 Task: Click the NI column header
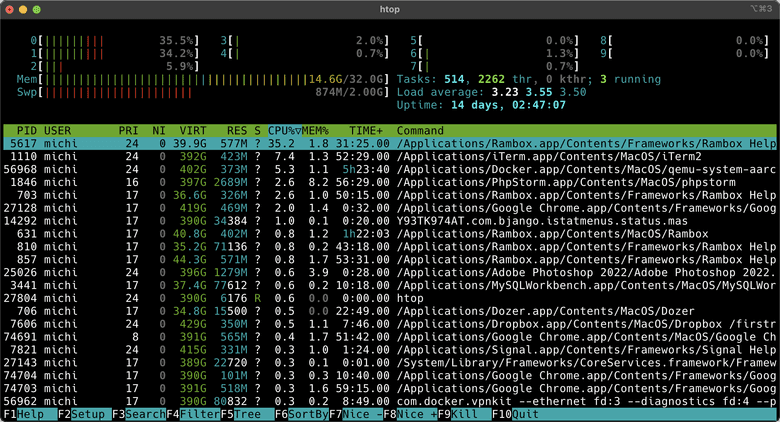(159, 130)
